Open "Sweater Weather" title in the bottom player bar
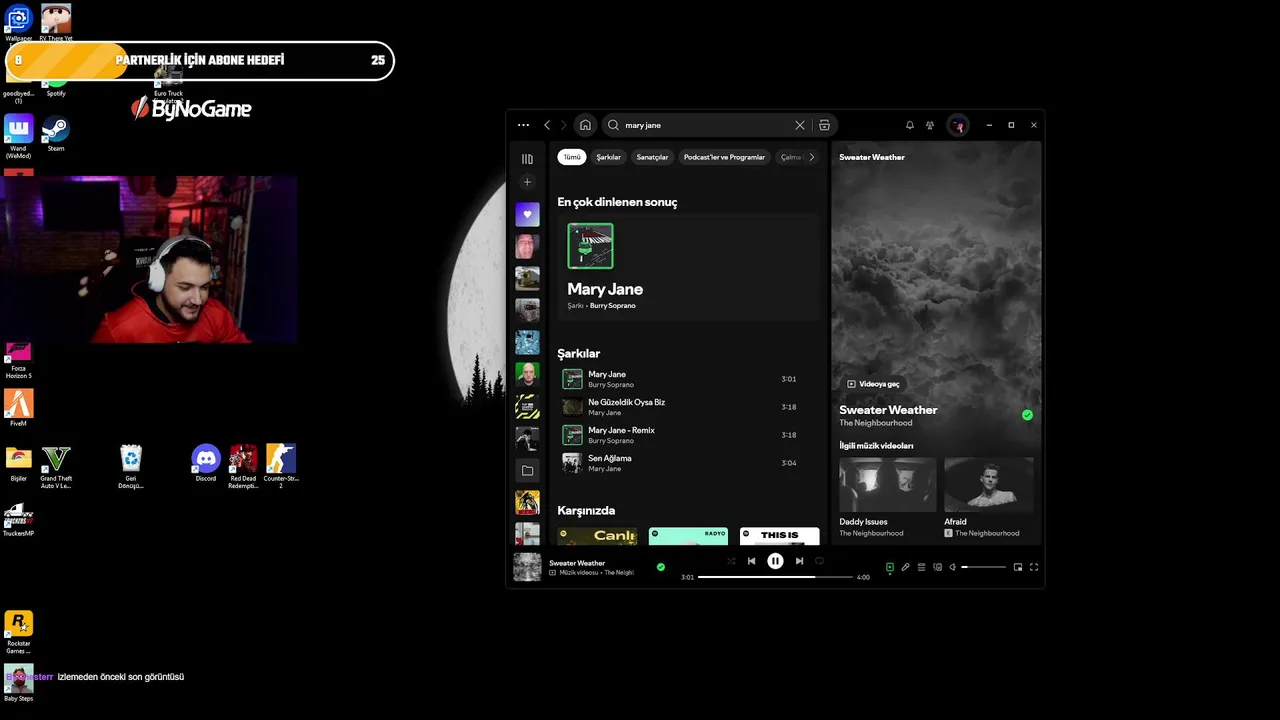Viewport: 1280px width, 720px height. (577, 563)
